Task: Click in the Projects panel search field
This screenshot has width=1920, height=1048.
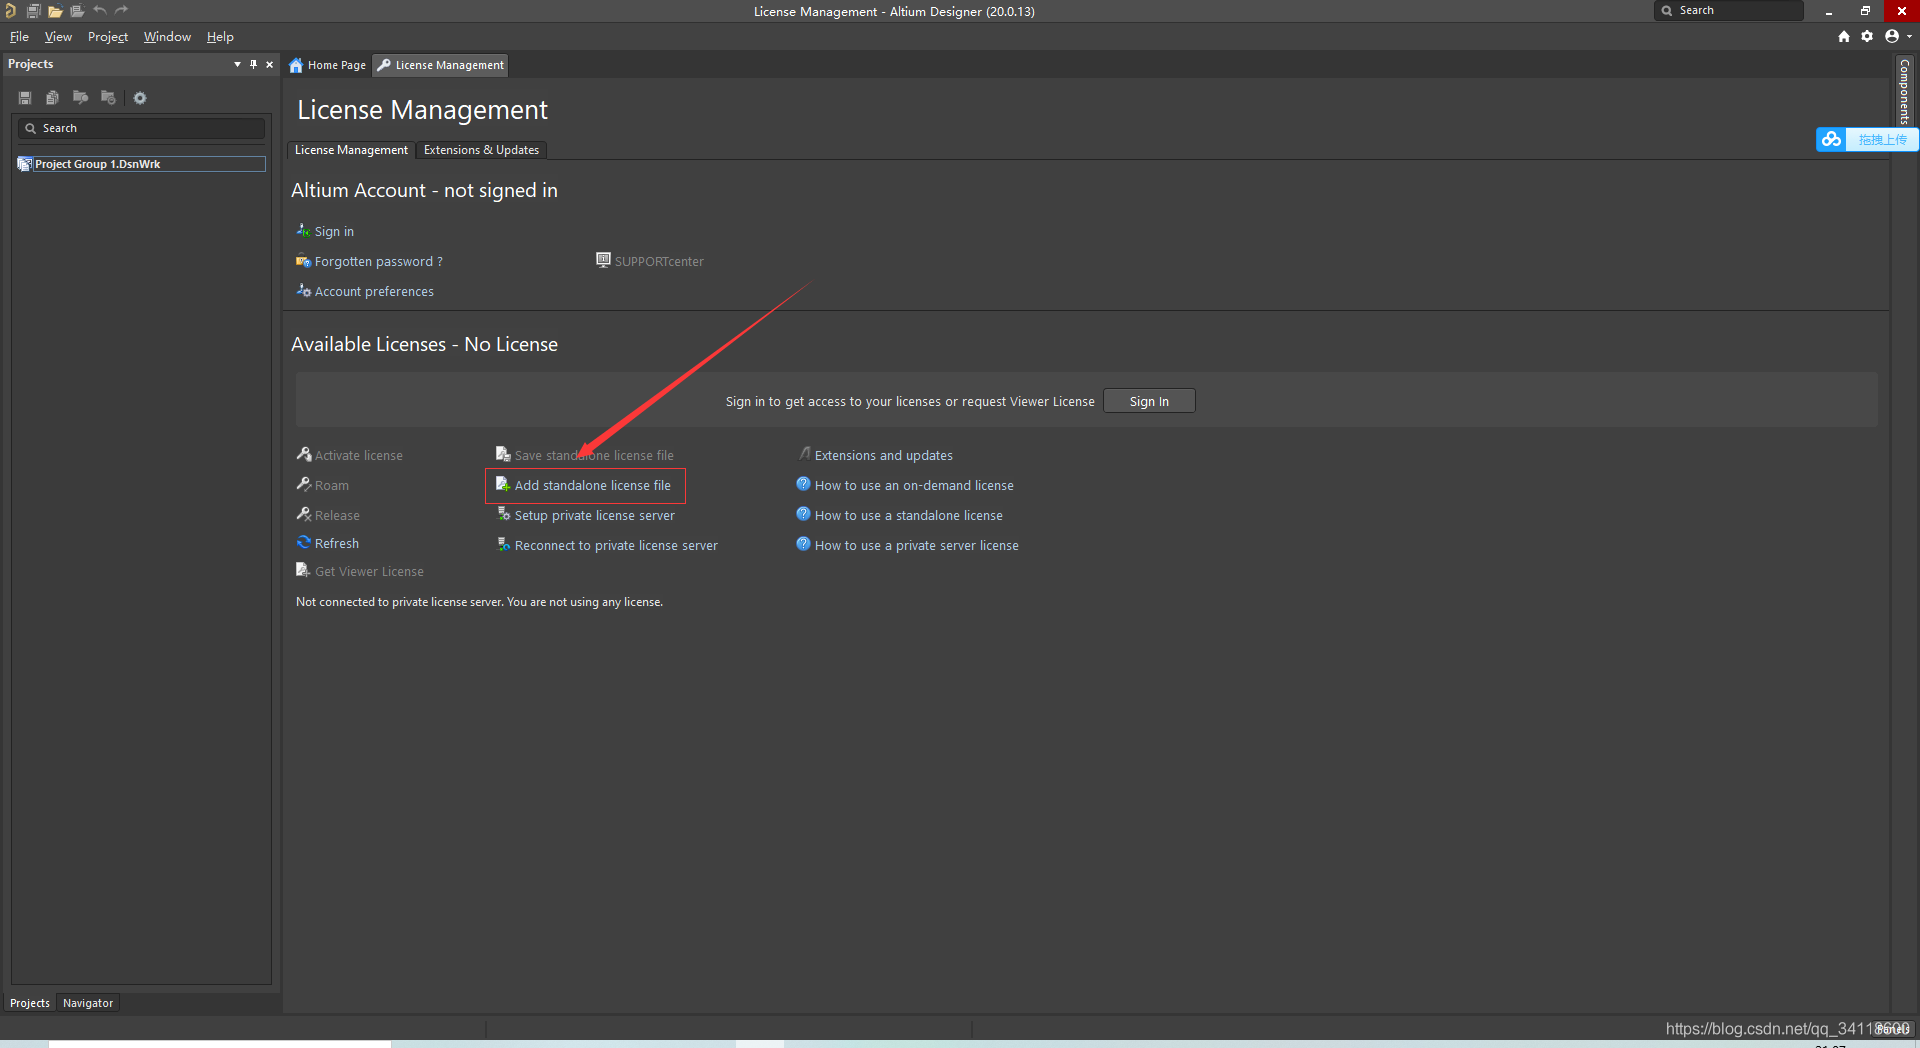Action: (141, 128)
